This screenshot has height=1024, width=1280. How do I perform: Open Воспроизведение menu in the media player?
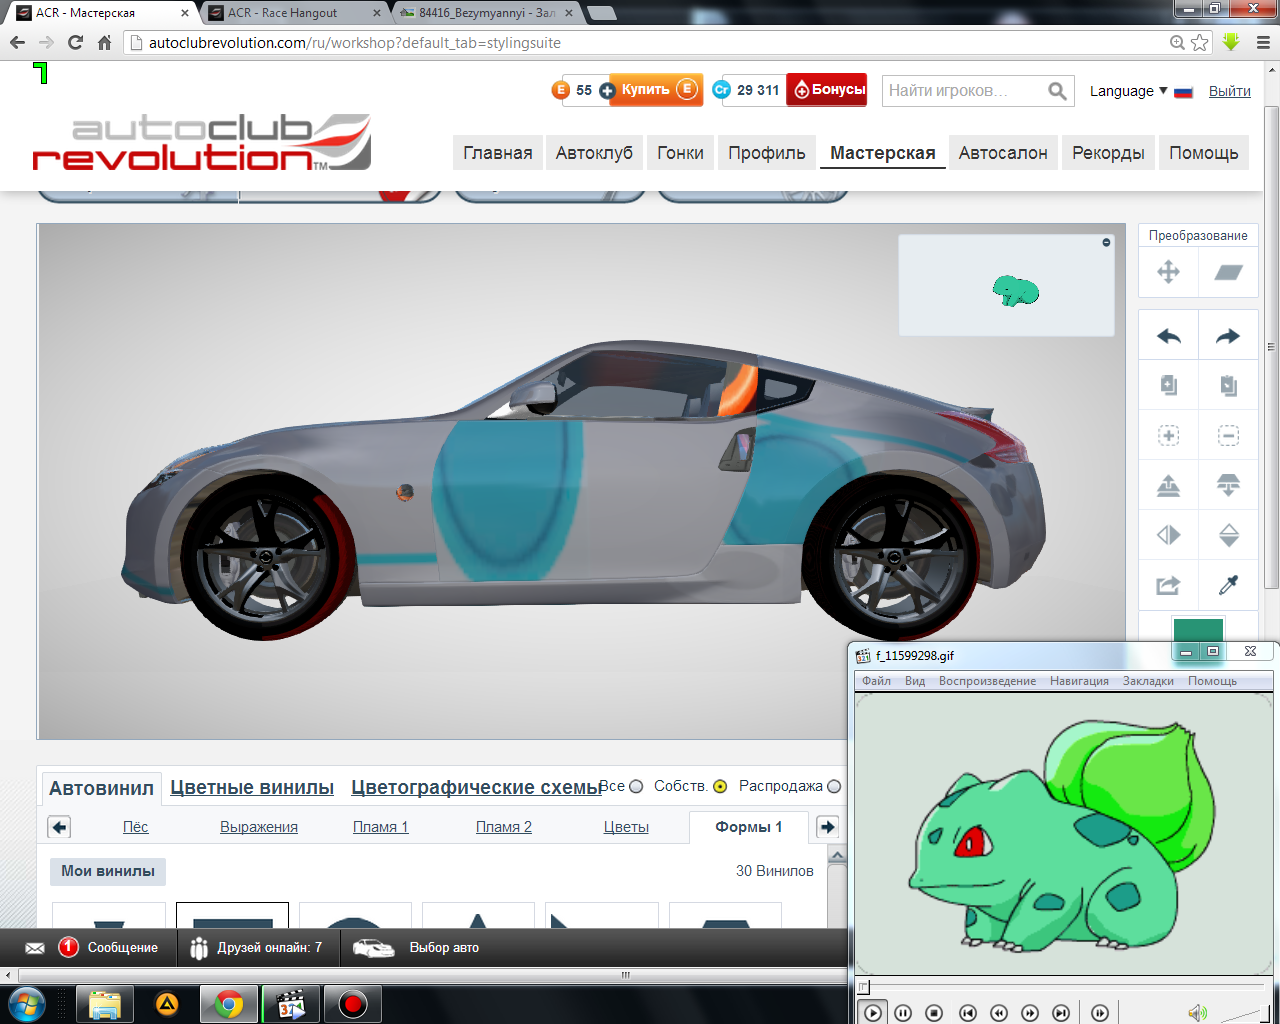987,681
